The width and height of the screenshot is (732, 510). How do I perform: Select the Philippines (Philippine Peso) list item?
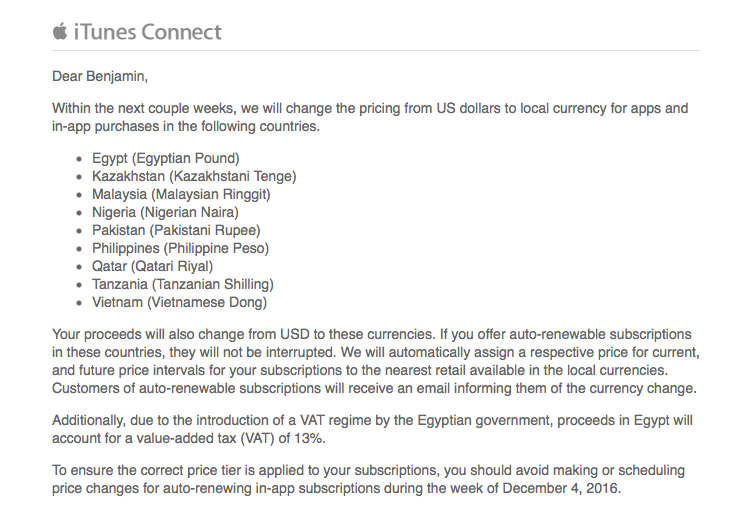(180, 248)
